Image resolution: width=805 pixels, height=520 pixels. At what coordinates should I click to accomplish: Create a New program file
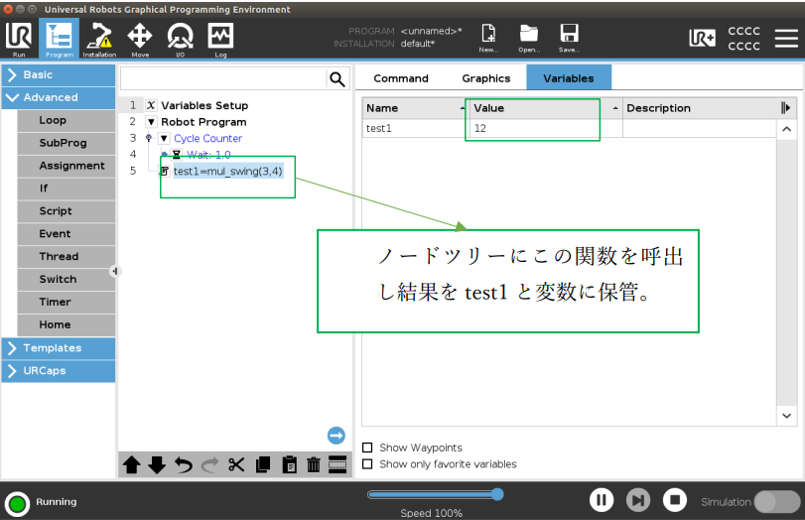coord(488,38)
